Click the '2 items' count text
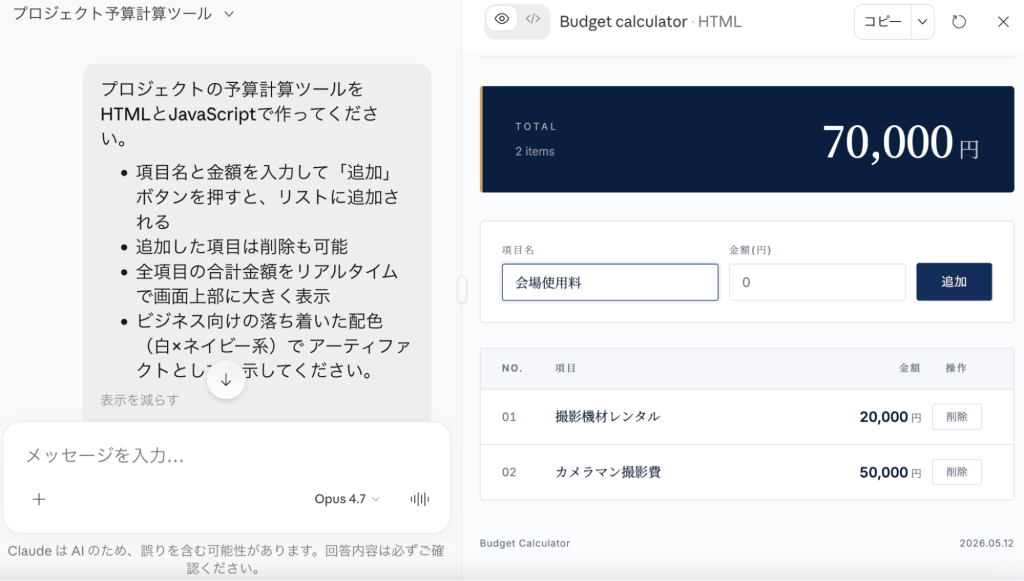 click(x=535, y=151)
